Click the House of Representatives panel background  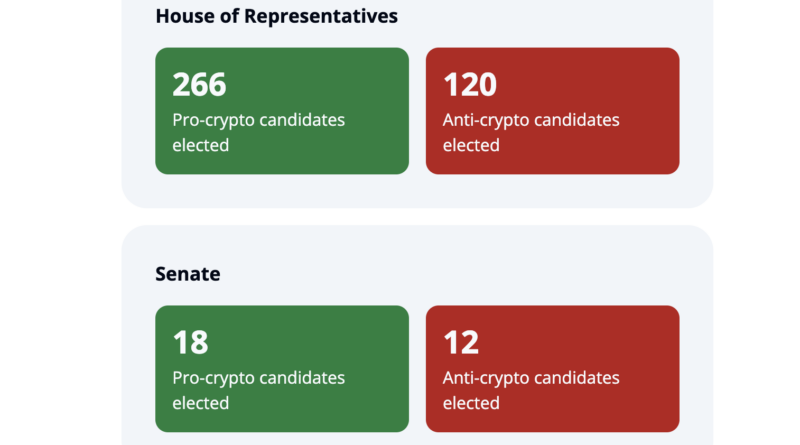click(417, 190)
